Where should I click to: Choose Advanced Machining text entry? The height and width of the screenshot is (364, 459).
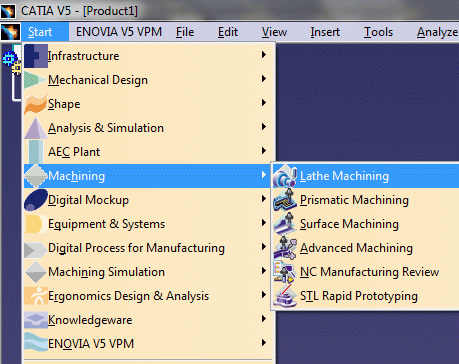click(356, 248)
